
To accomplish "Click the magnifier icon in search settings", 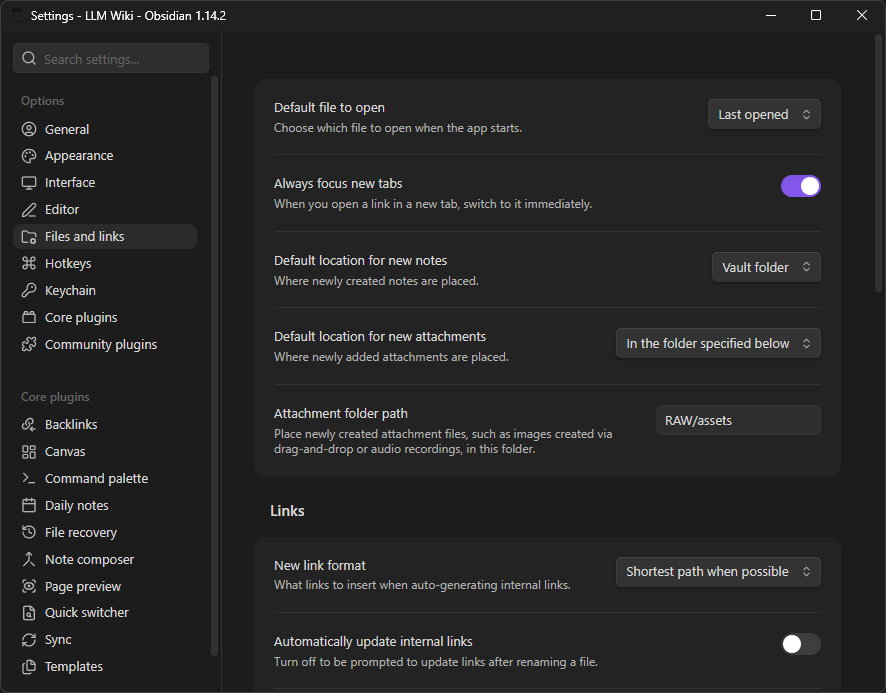I will [x=29, y=58].
